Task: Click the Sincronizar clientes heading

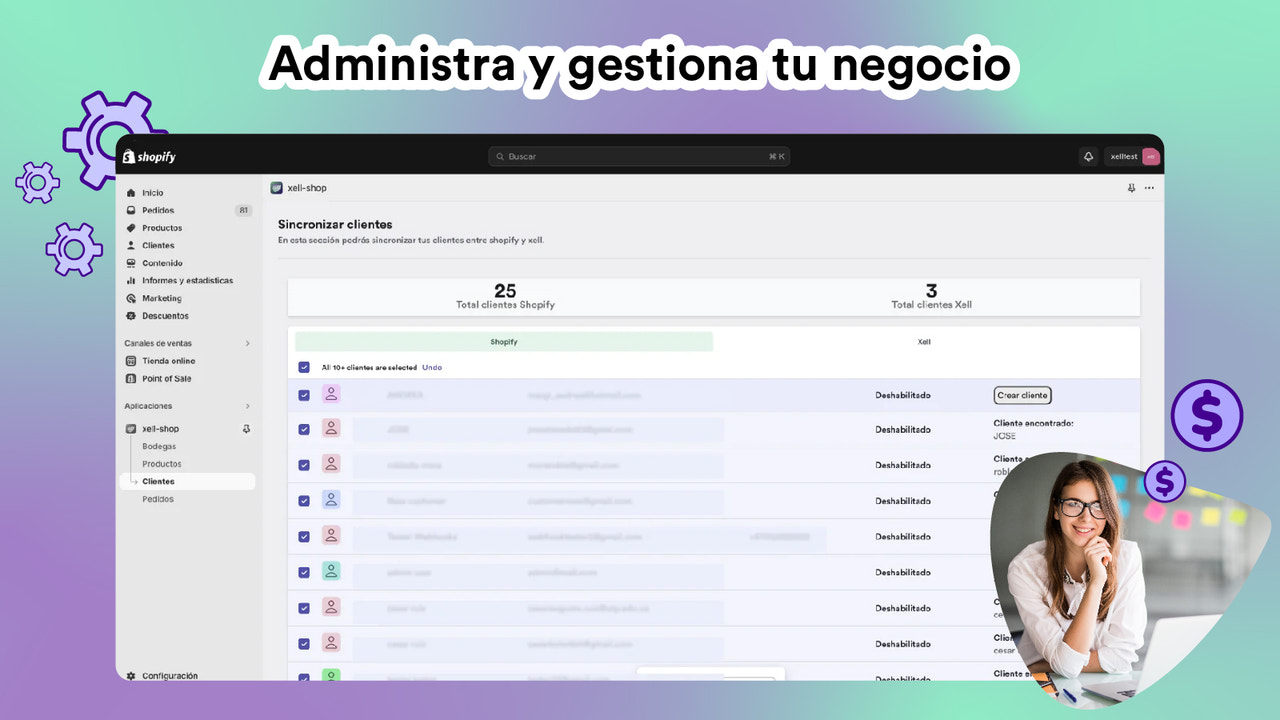Action: pyautogui.click(x=335, y=224)
